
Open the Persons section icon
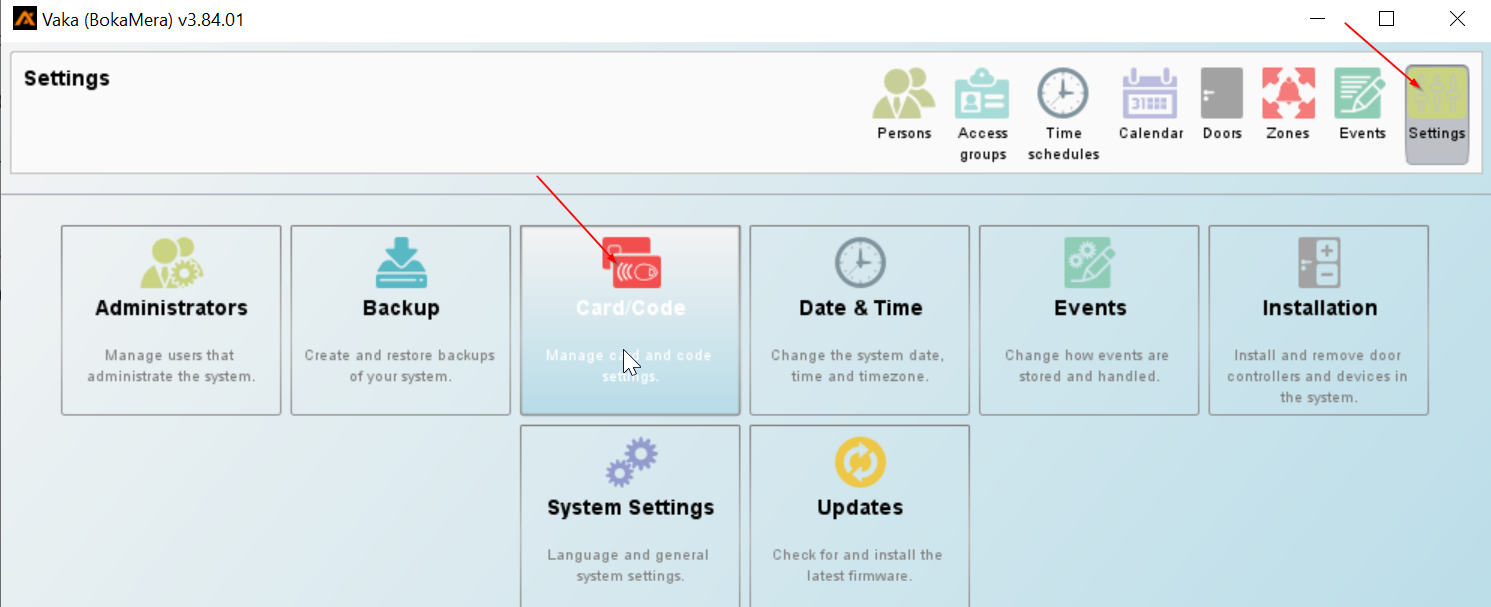click(x=903, y=95)
